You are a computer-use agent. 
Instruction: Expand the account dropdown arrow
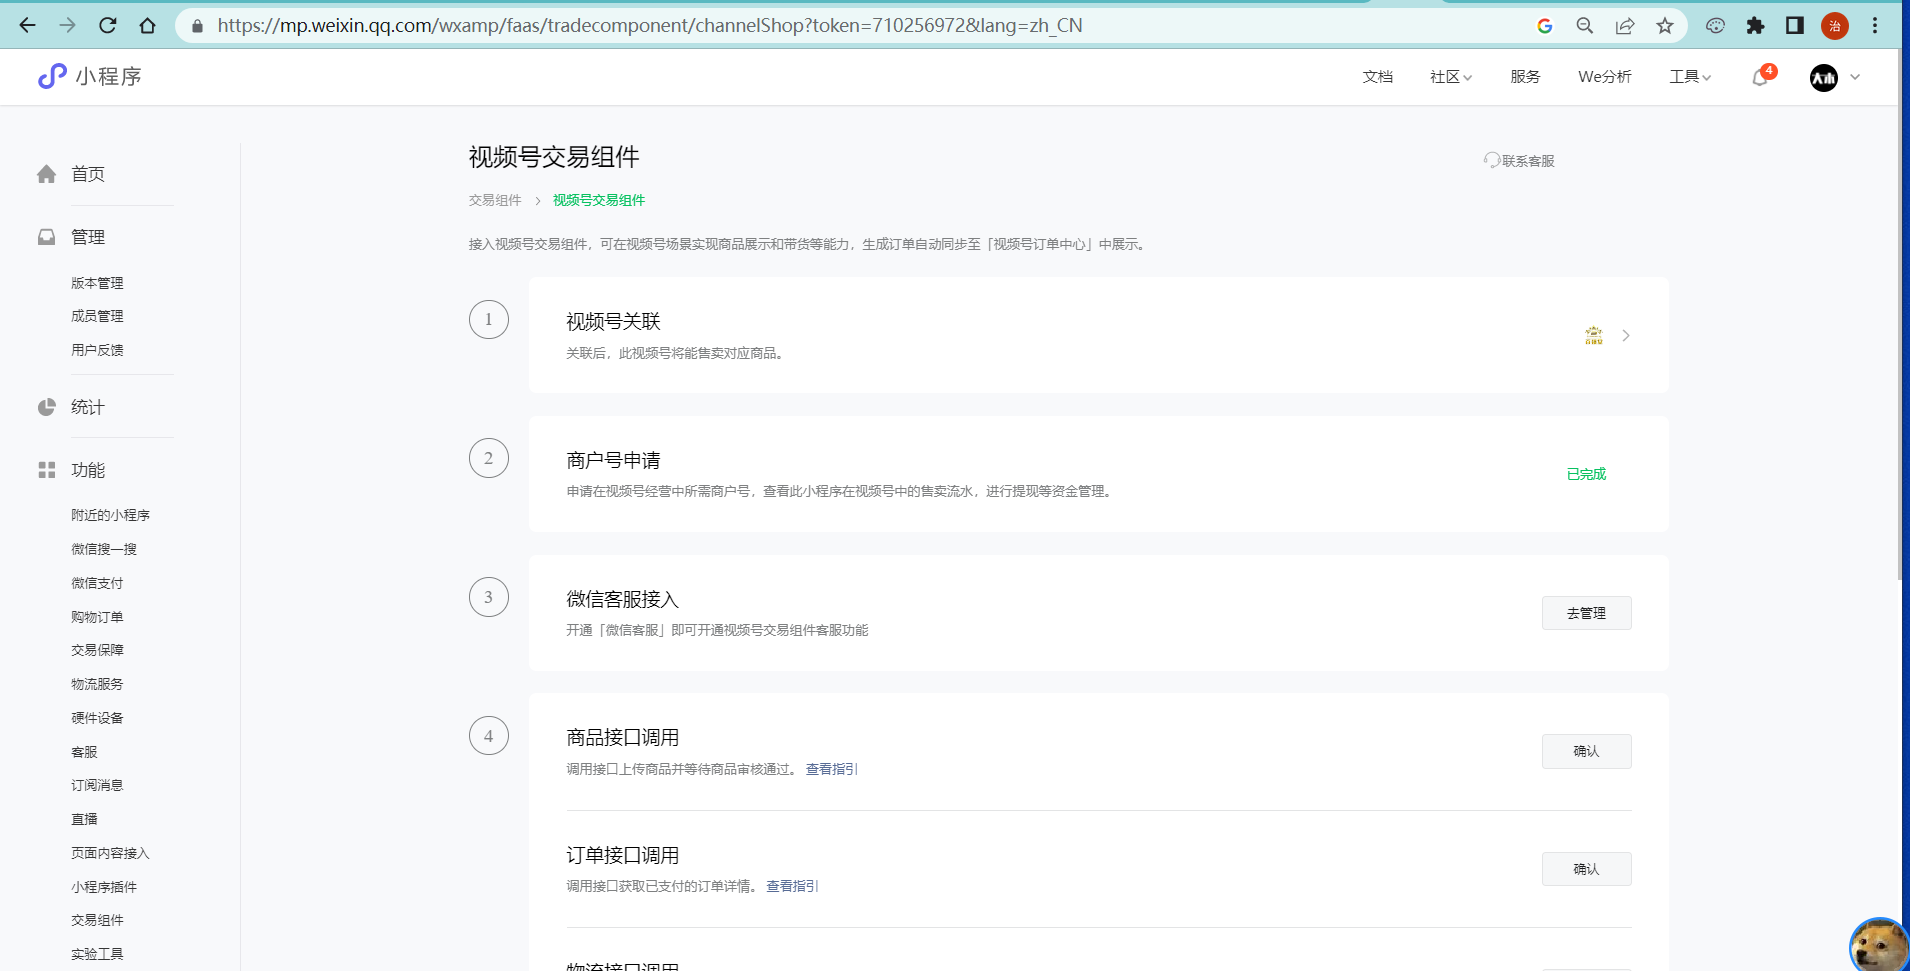(x=1855, y=77)
